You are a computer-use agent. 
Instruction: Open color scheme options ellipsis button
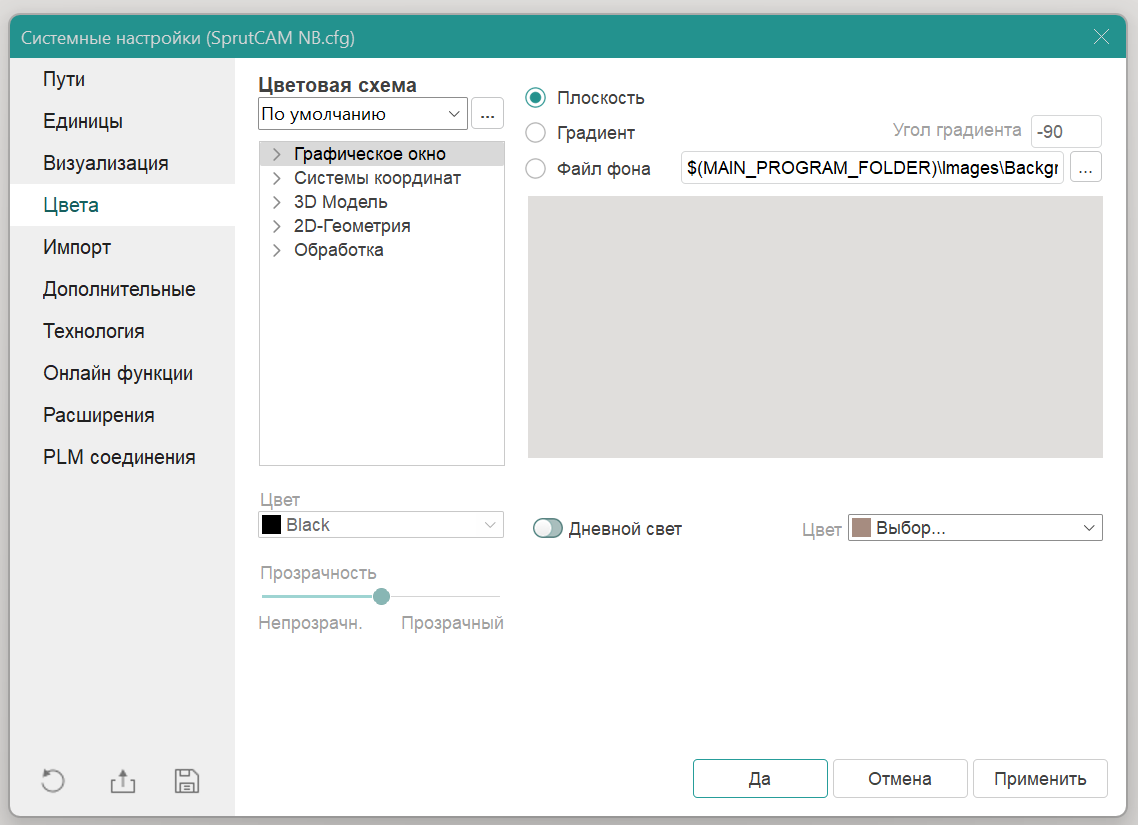click(x=487, y=114)
